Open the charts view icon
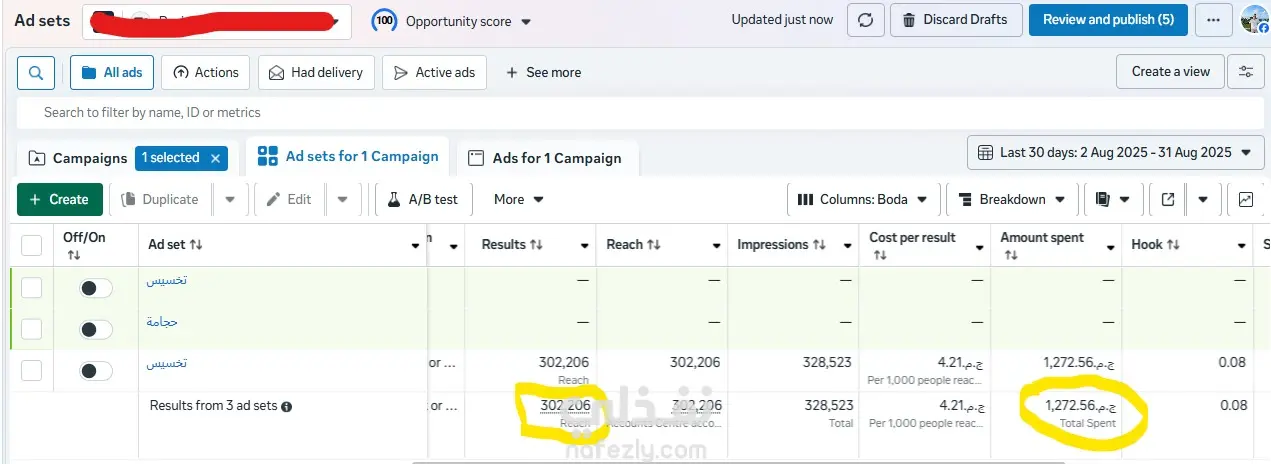Viewport: 1271px width, 464px height. click(x=1245, y=199)
